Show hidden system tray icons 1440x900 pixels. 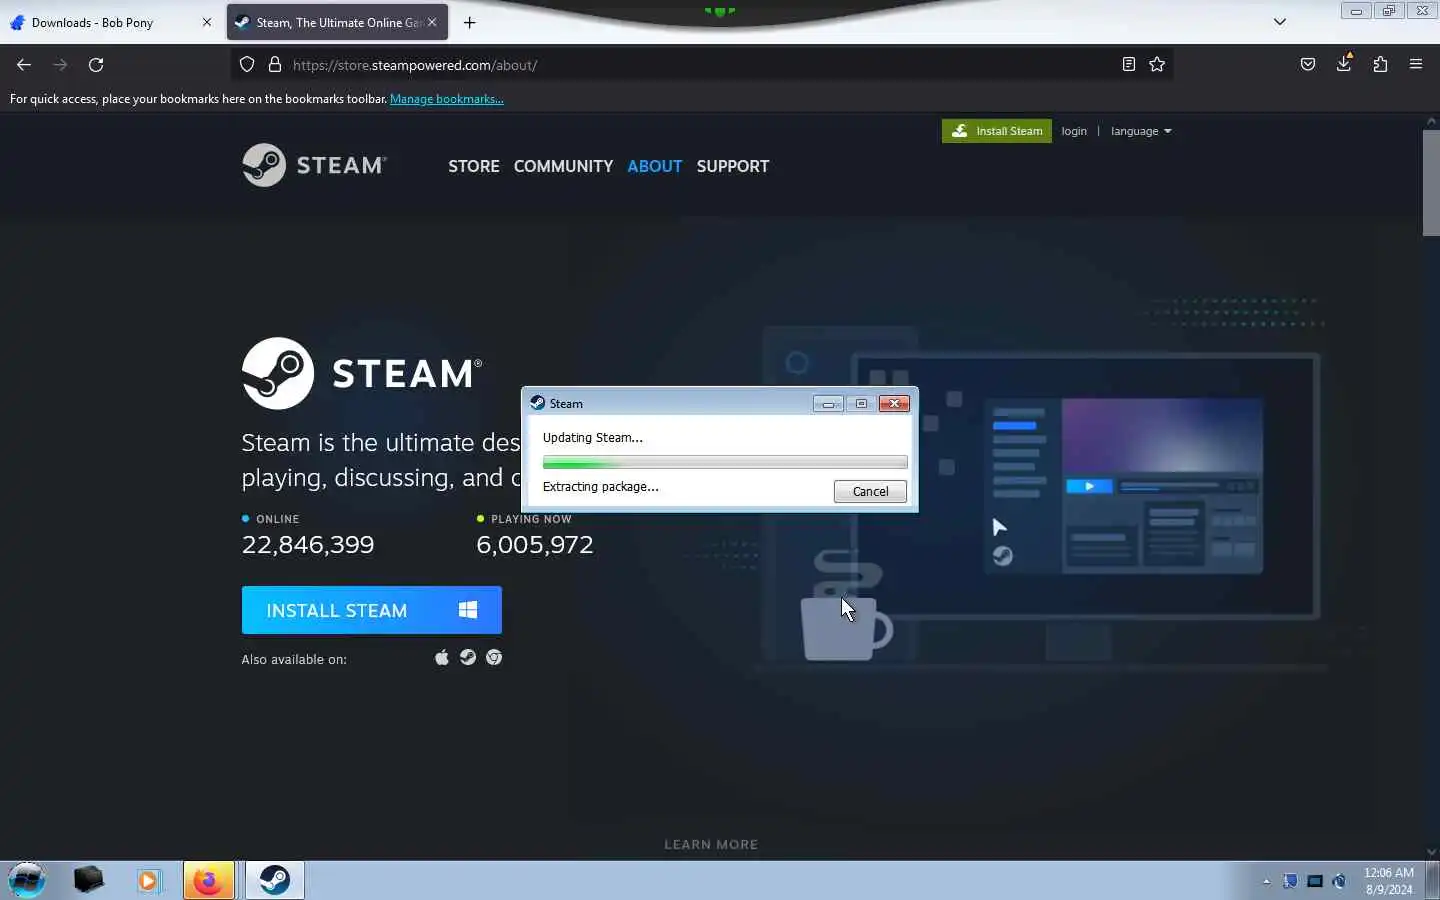click(1266, 881)
